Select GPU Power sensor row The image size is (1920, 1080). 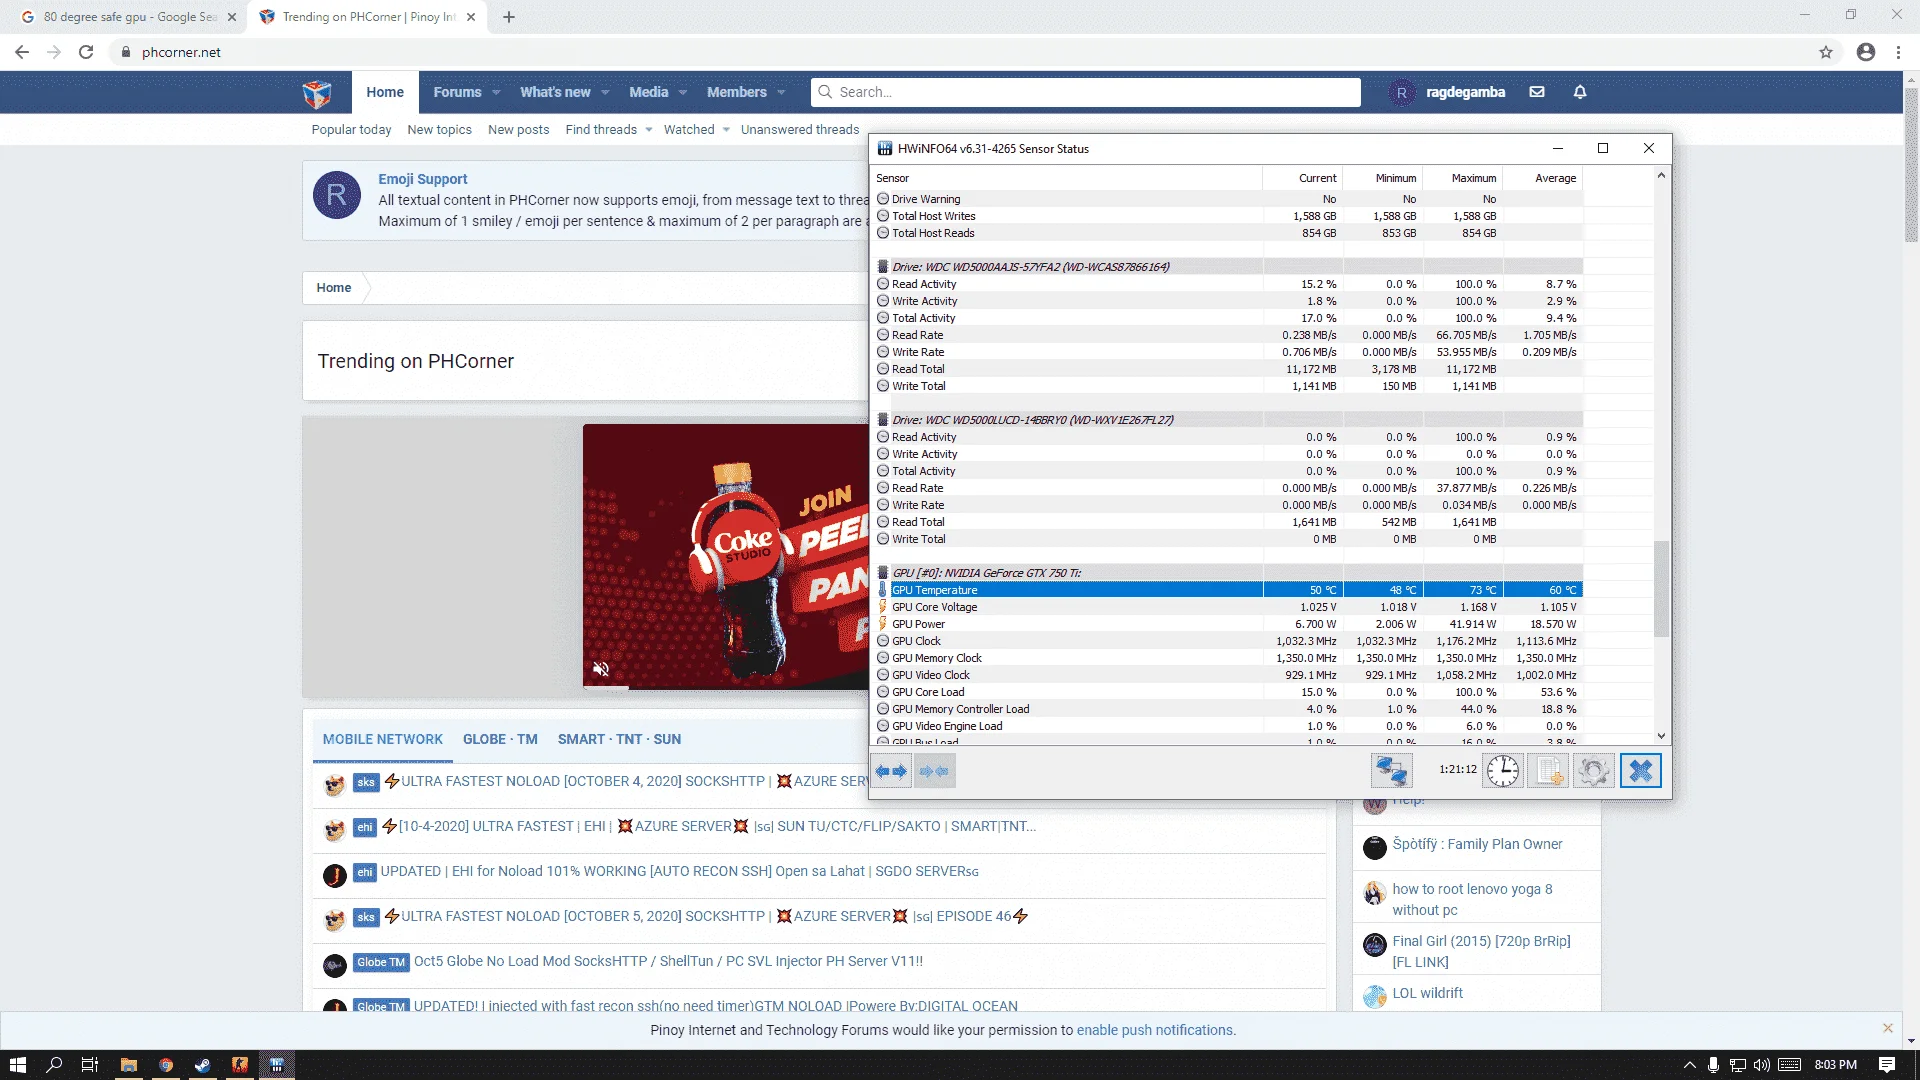[1229, 624]
